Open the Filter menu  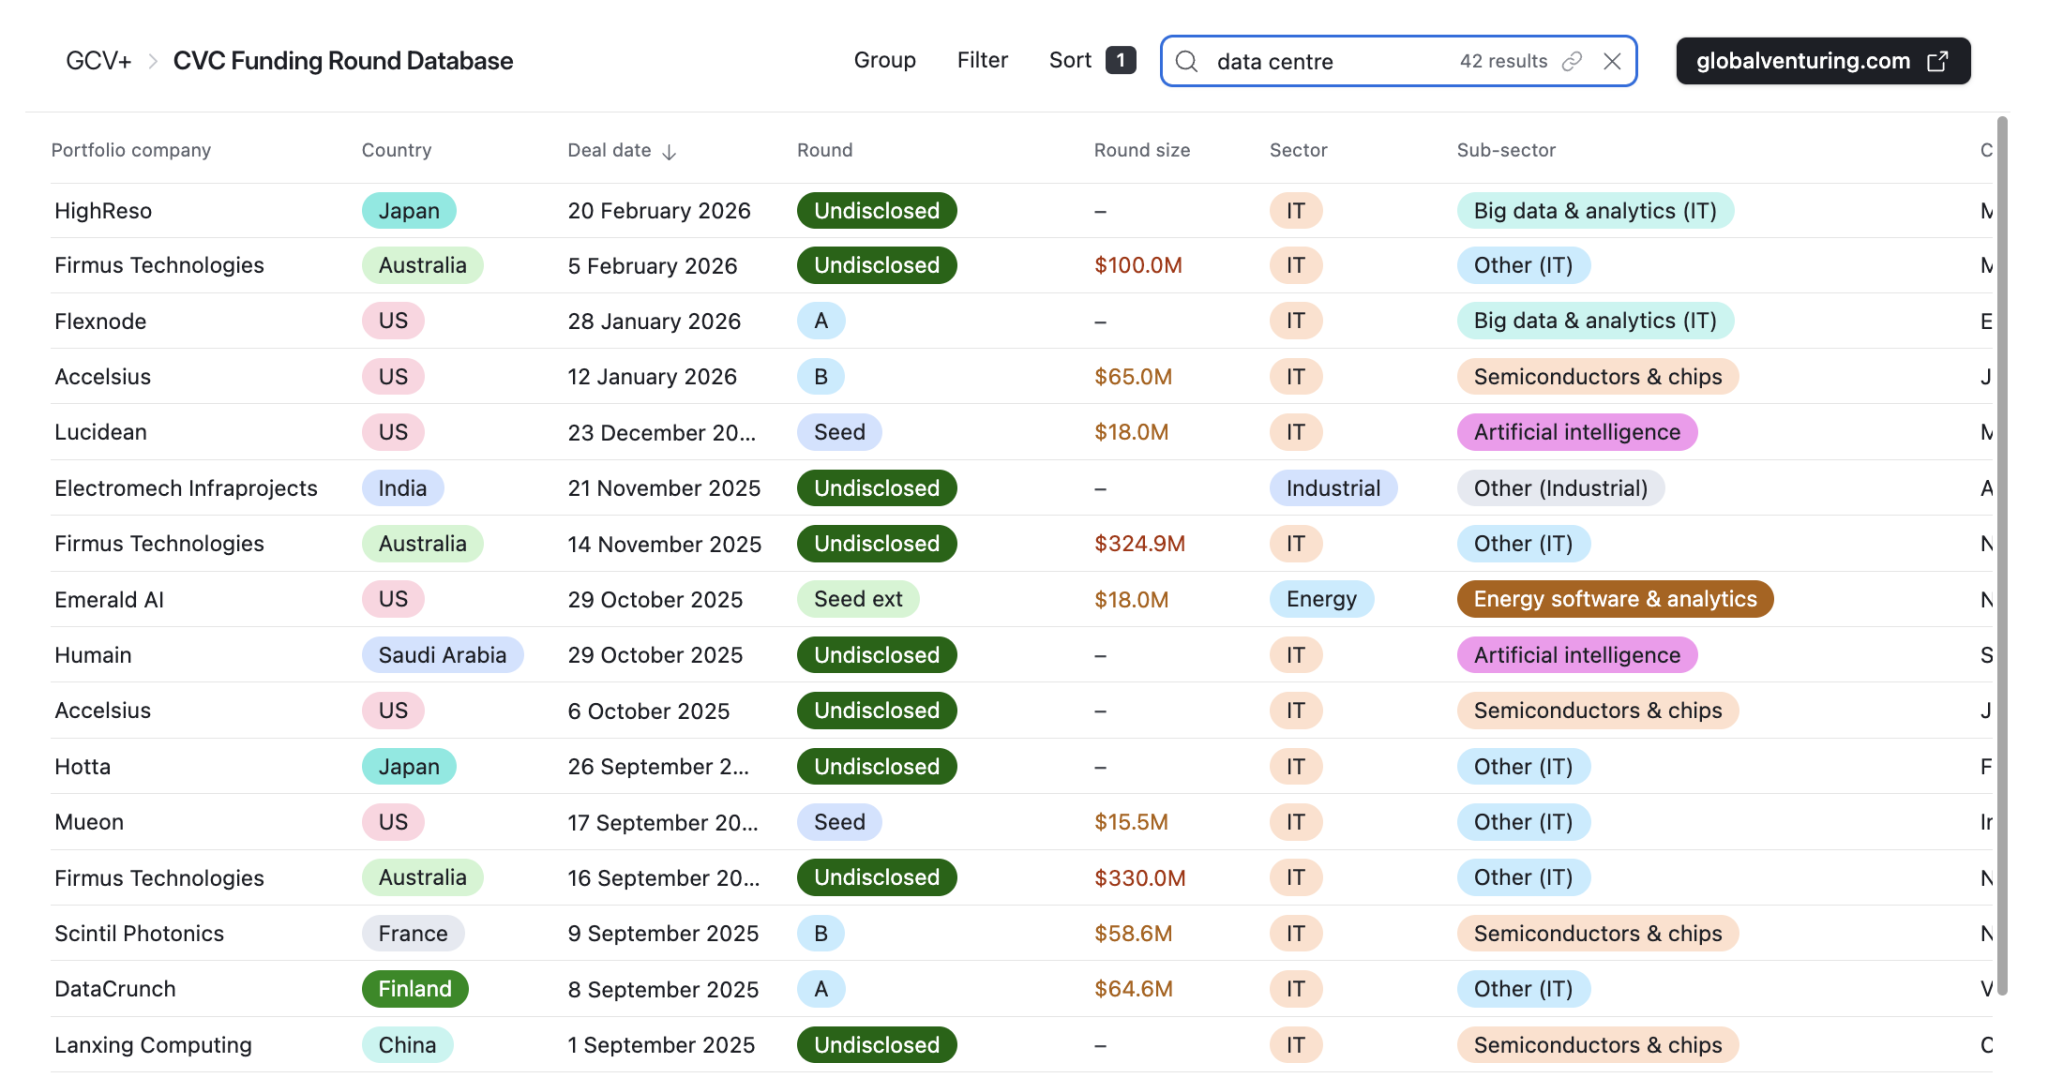tap(982, 60)
